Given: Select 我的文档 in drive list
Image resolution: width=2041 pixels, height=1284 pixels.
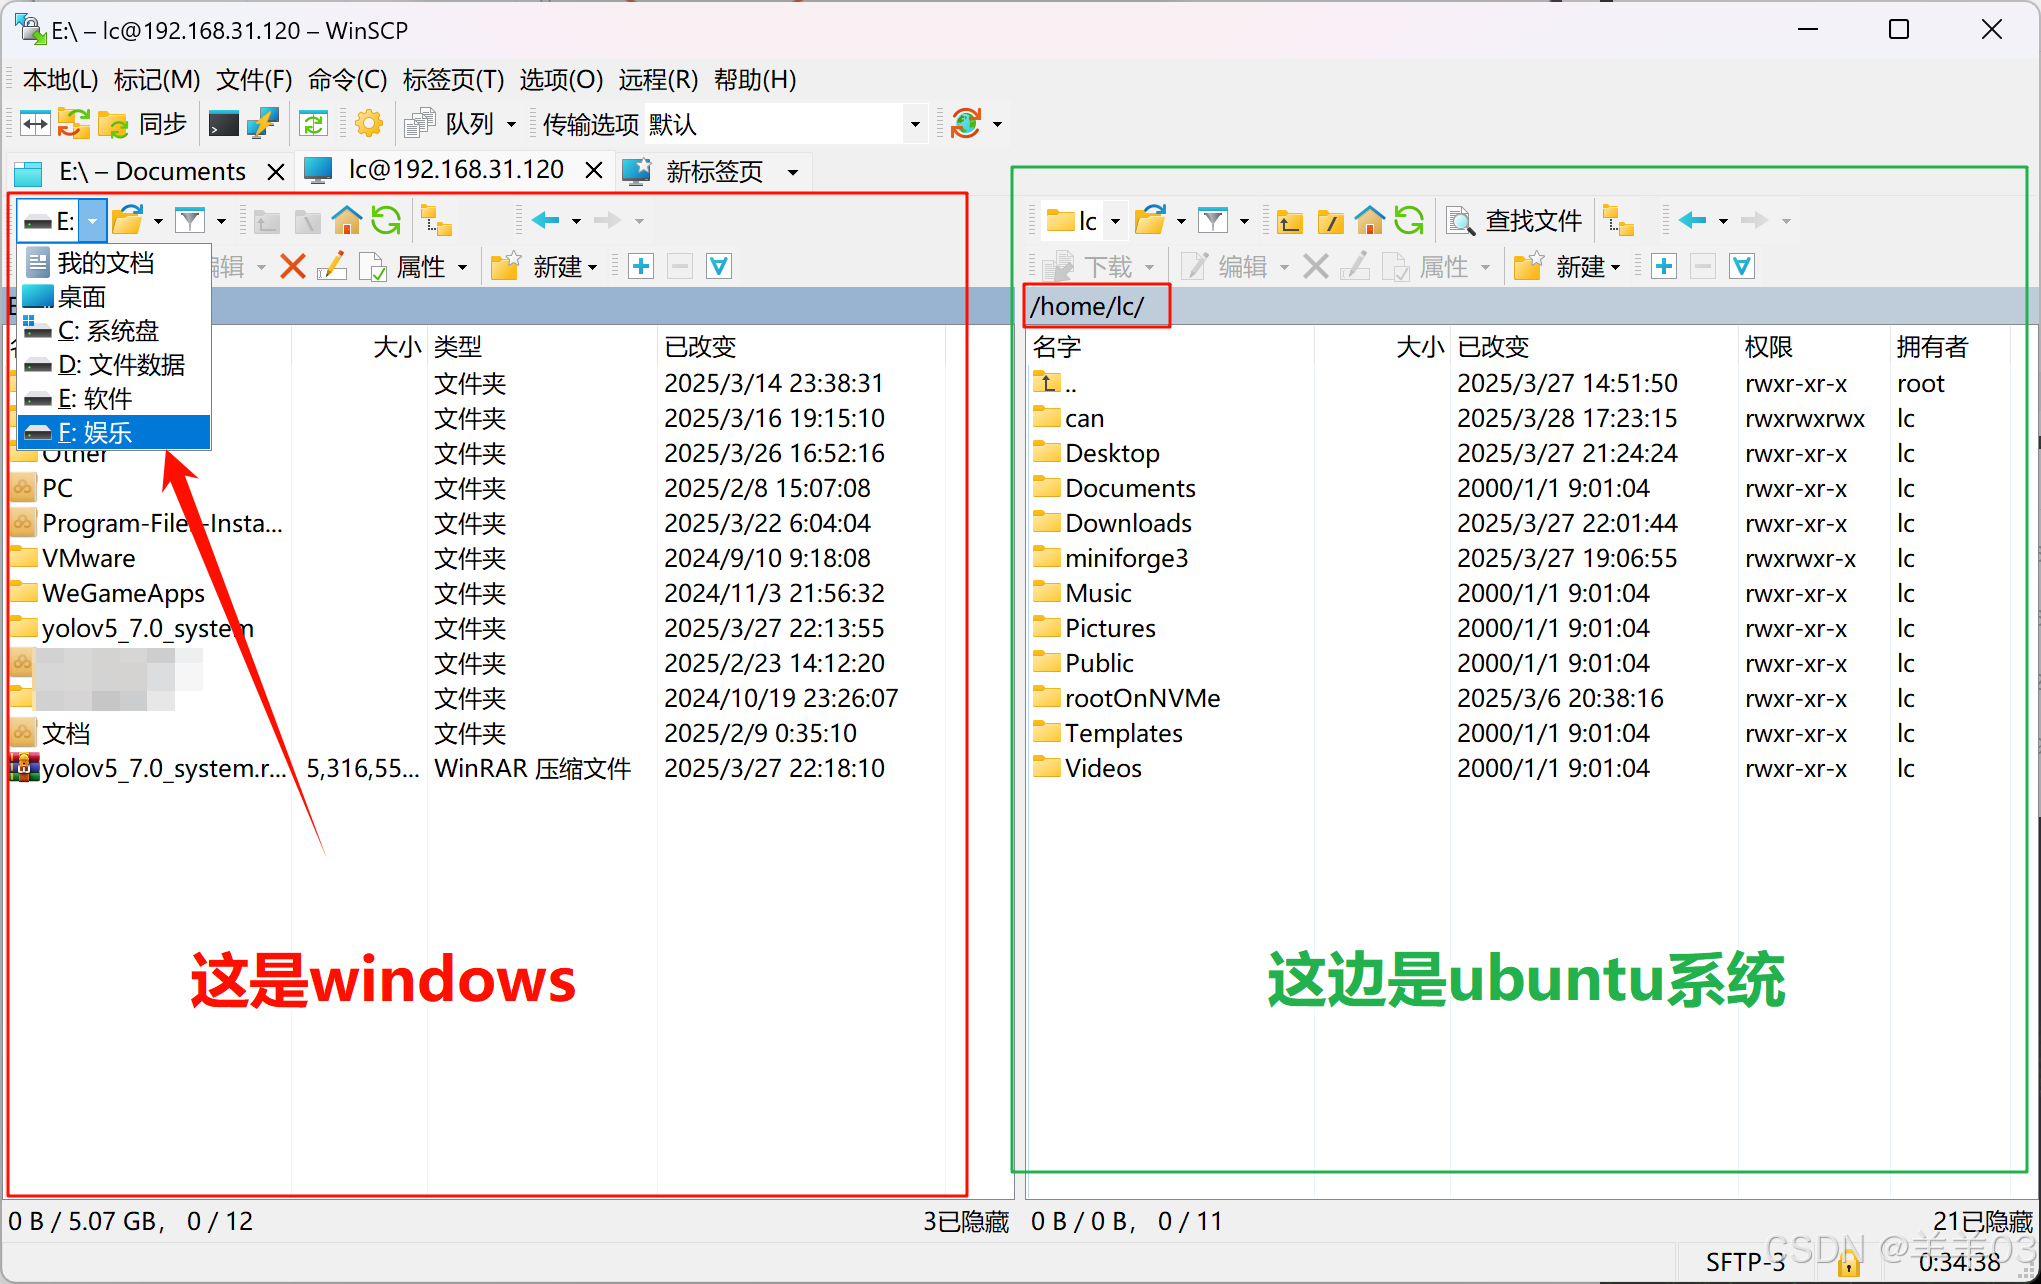Looking at the screenshot, I should pyautogui.click(x=114, y=263).
